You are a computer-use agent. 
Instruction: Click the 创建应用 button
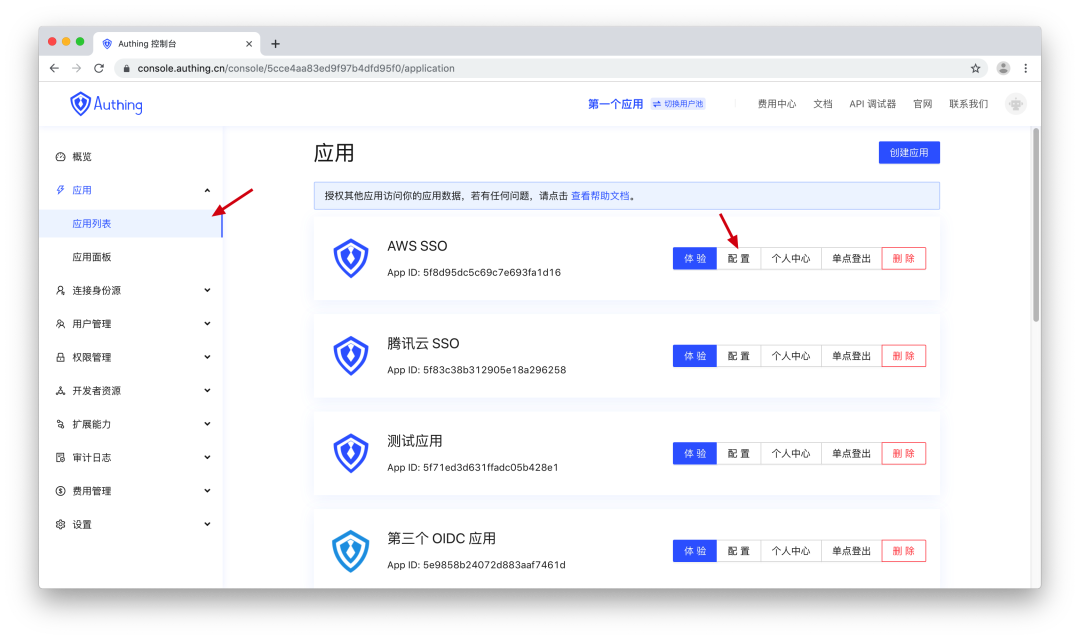pos(909,153)
